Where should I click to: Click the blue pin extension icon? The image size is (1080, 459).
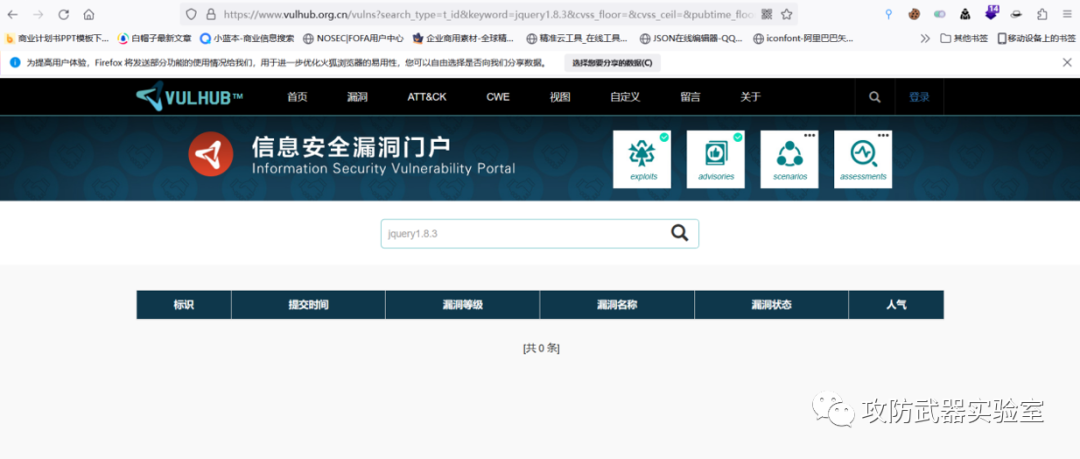889,14
